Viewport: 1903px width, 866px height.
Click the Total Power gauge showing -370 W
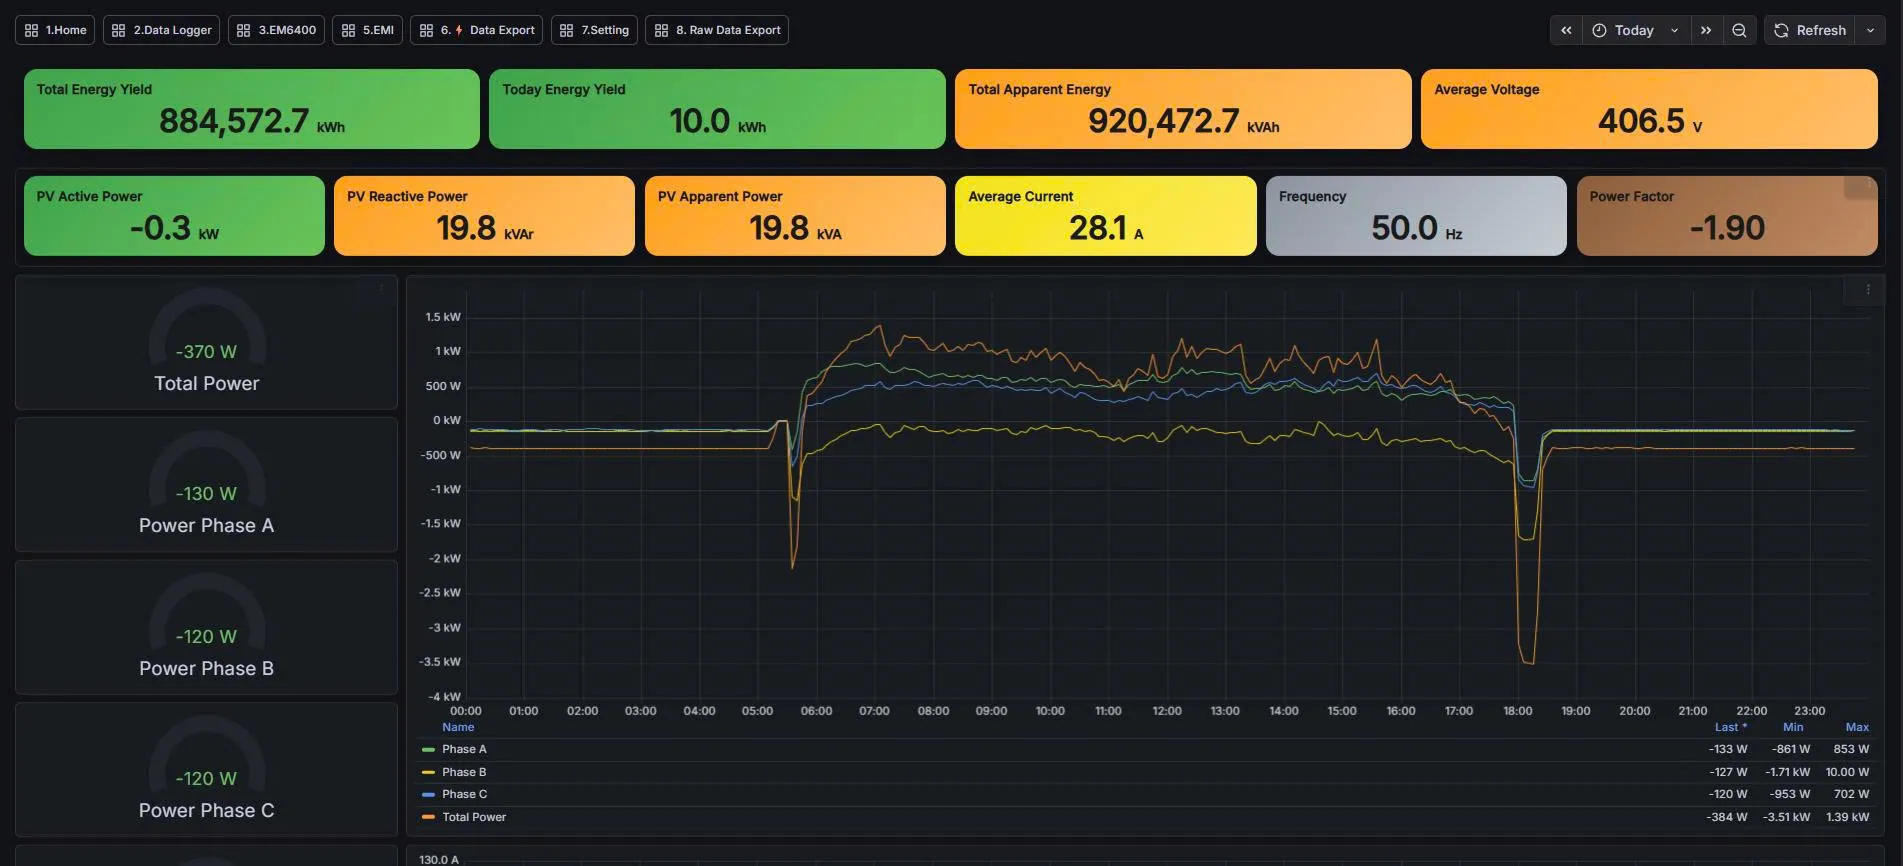pyautogui.click(x=206, y=342)
